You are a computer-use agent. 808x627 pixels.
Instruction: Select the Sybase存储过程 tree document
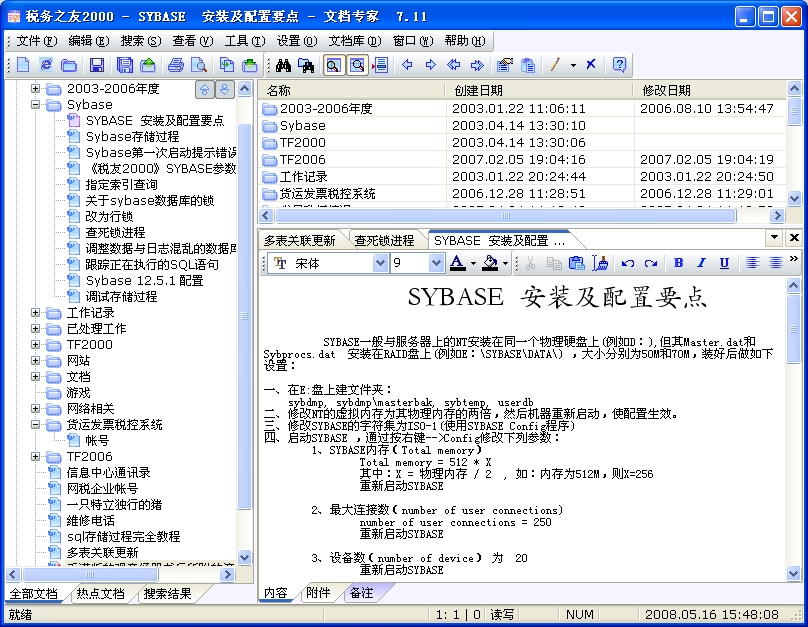click(x=132, y=137)
